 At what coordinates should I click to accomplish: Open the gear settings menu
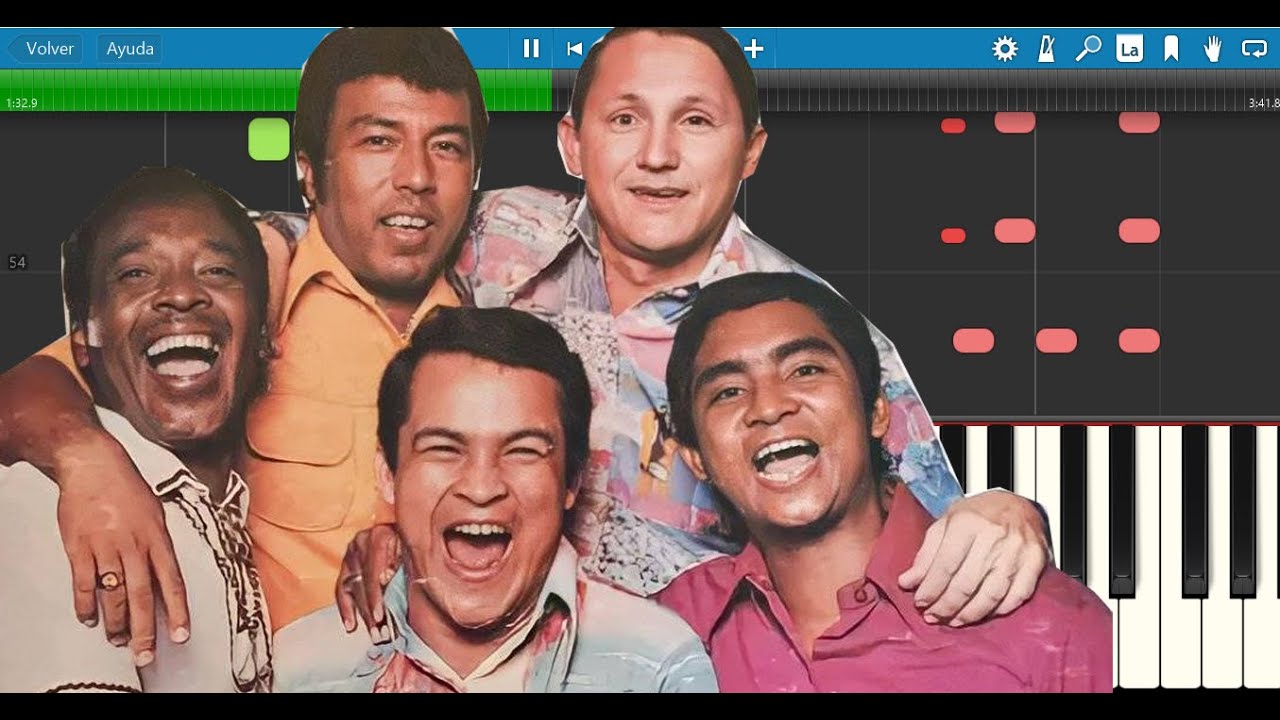pos(1004,48)
